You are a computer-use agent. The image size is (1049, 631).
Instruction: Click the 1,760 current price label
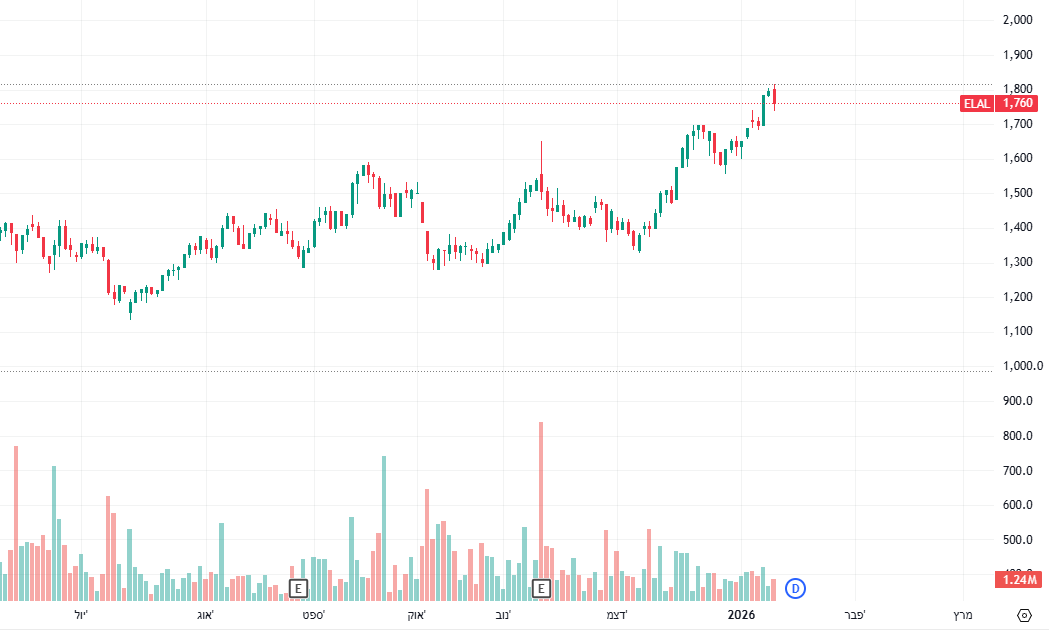click(1018, 103)
